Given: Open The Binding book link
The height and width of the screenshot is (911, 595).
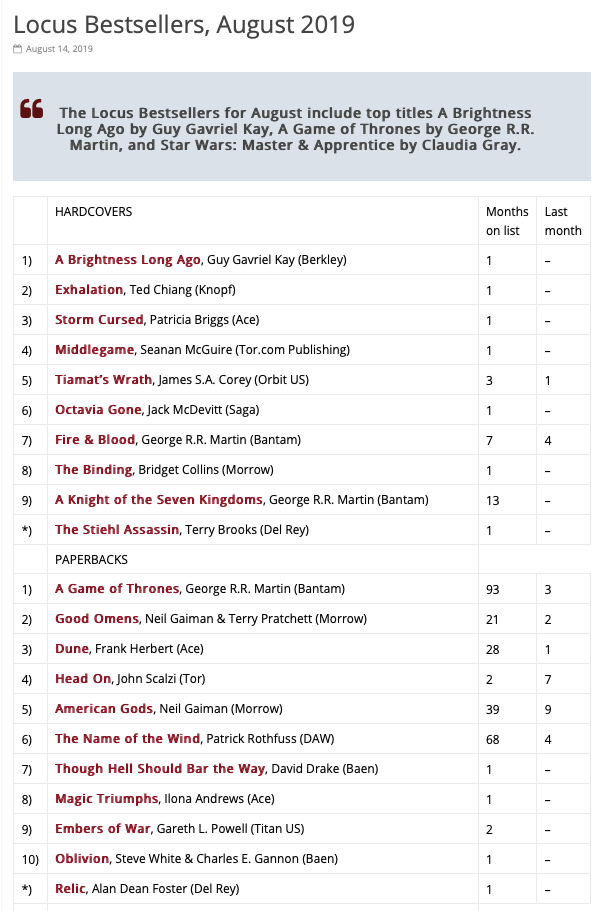Looking at the screenshot, I should click(x=94, y=470).
